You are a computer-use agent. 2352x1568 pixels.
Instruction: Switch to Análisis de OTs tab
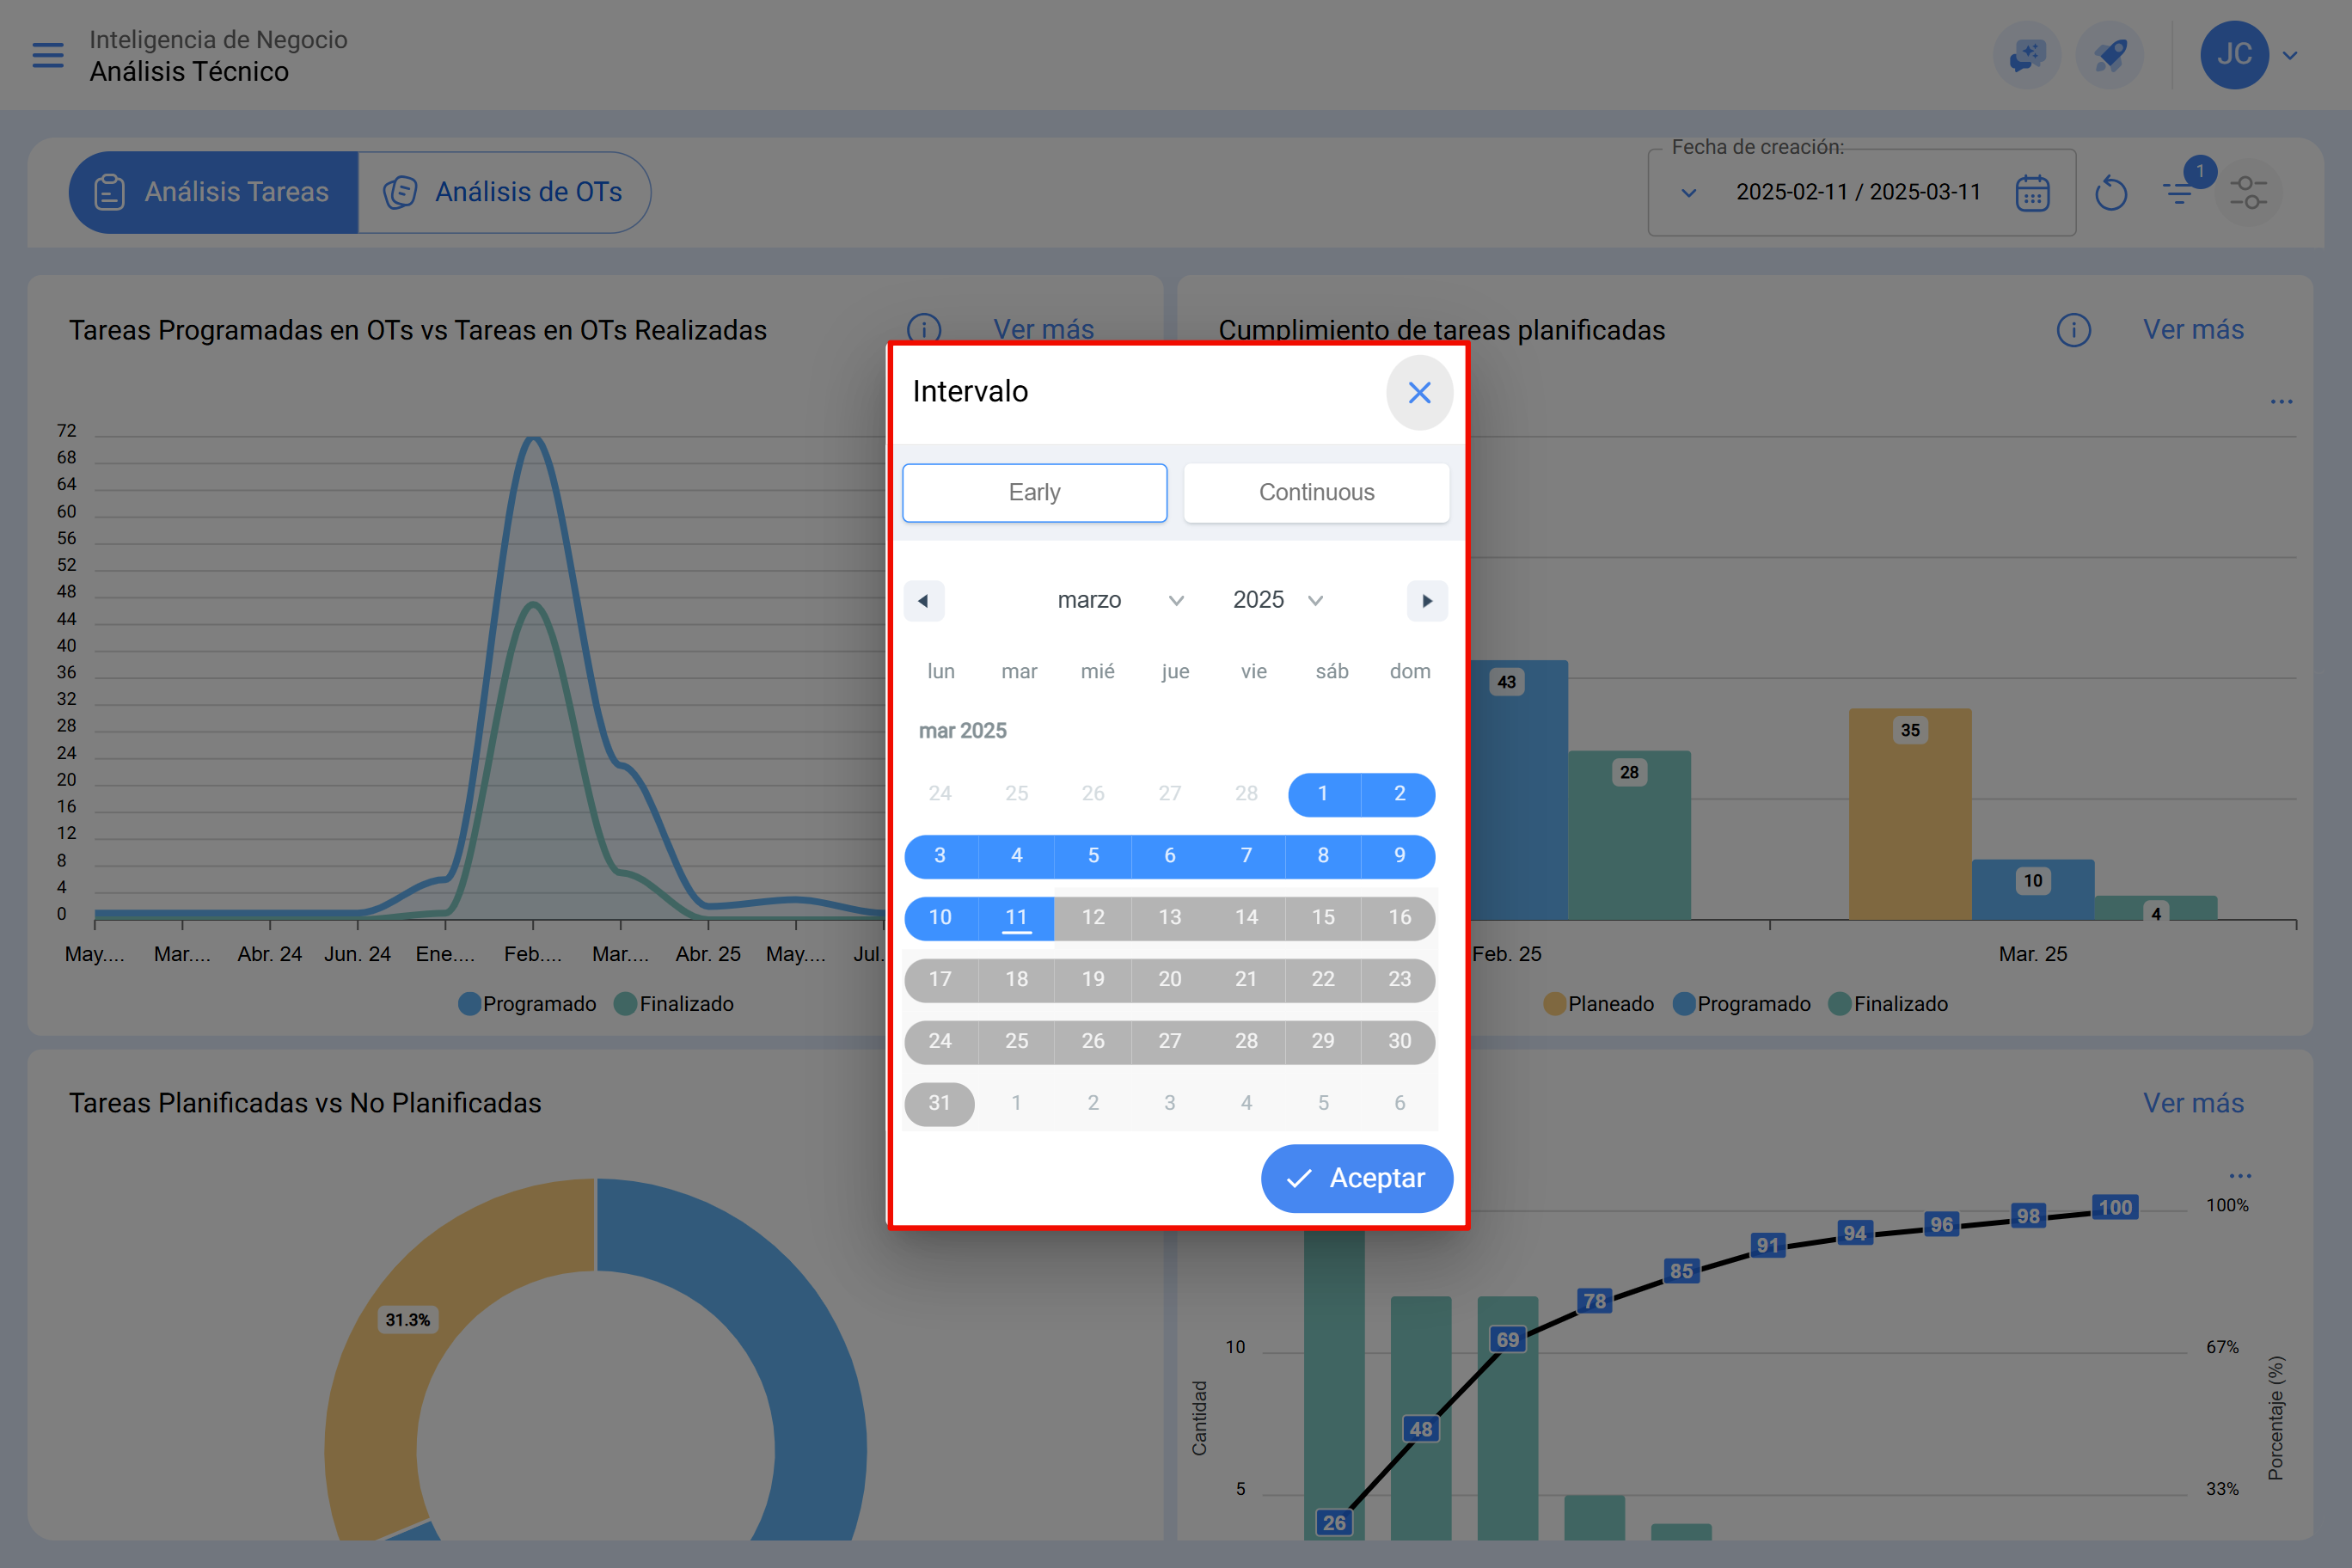[504, 192]
